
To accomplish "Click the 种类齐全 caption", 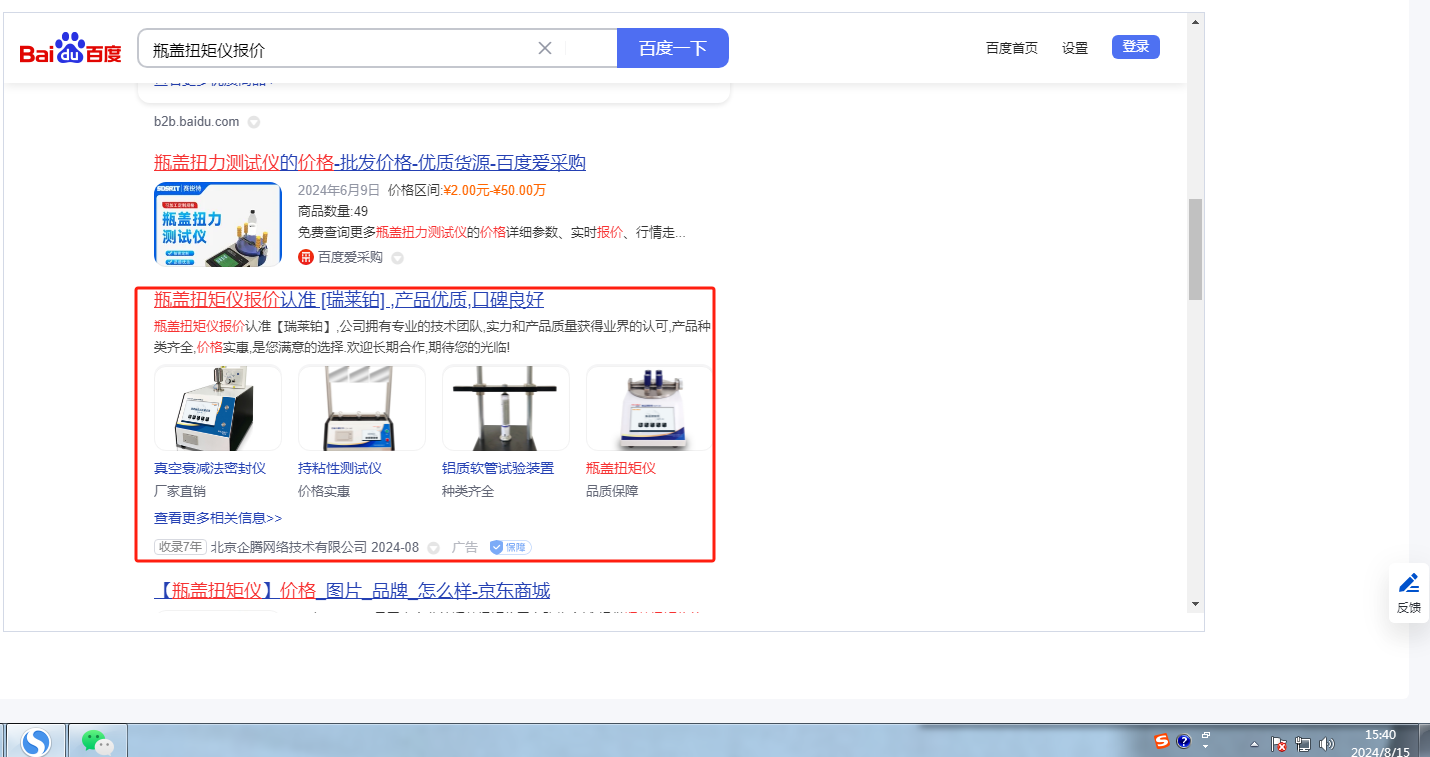I will 468,491.
